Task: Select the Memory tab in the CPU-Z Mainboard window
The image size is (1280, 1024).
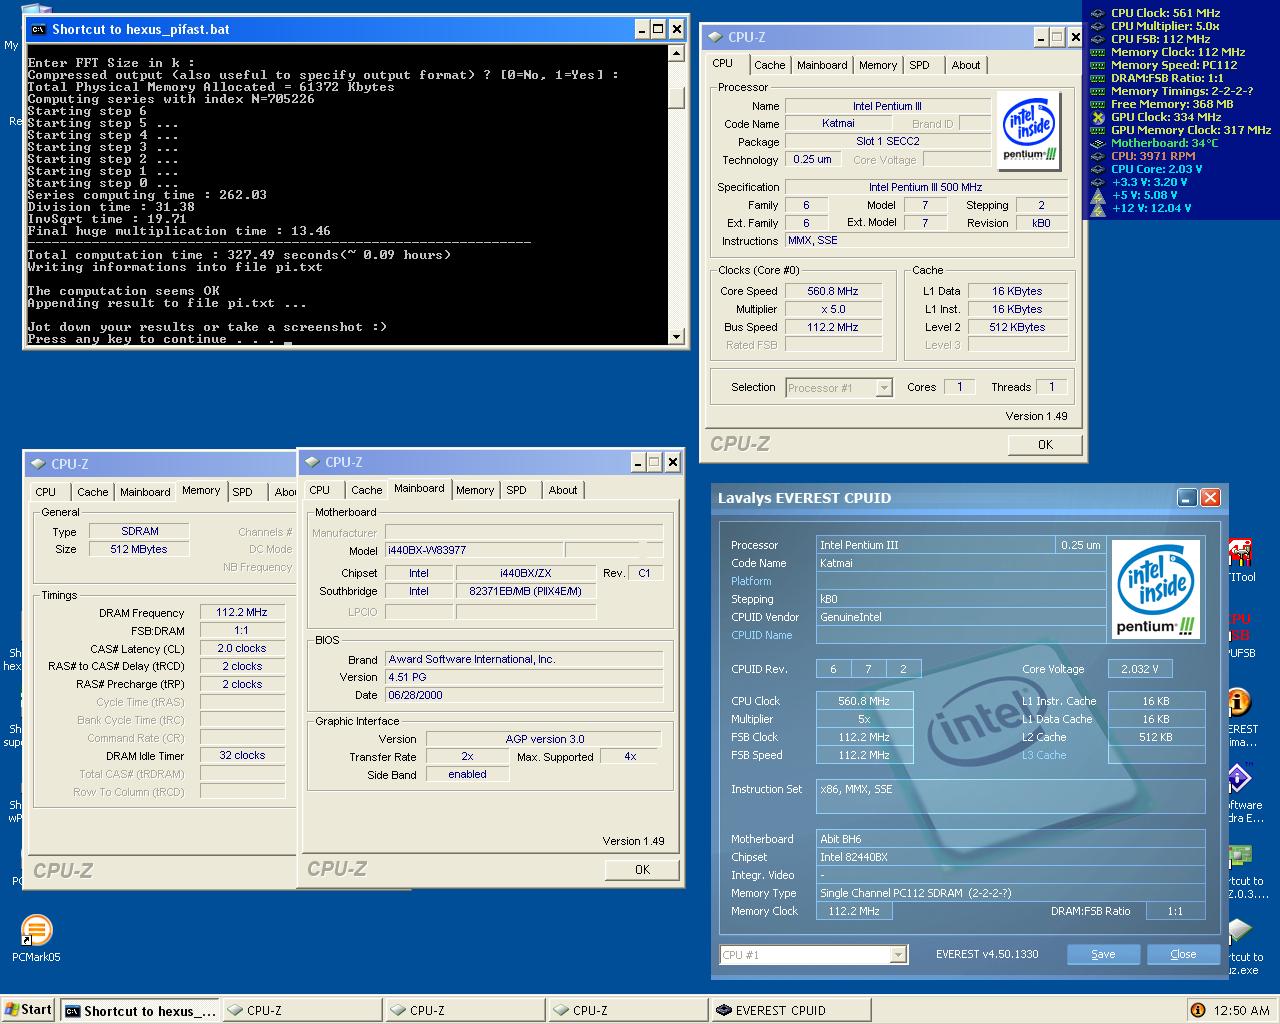Action: pyautogui.click(x=475, y=490)
